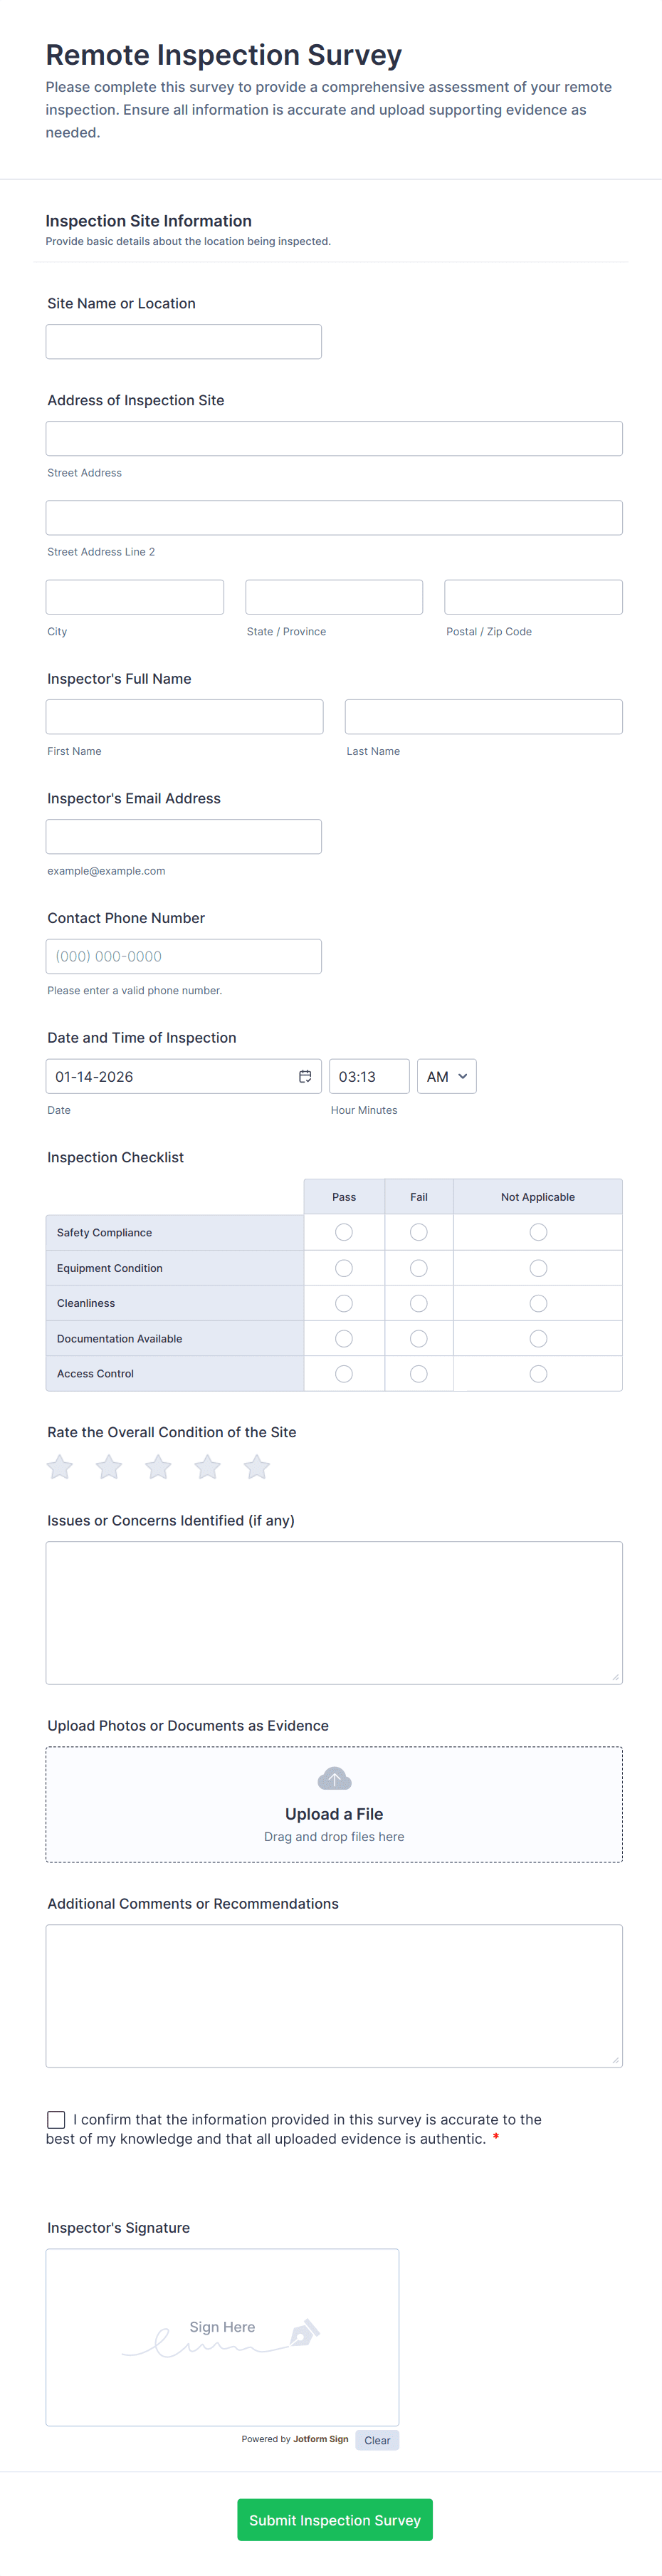Select Not Applicable for Cleanliness
662x2576 pixels.
(x=538, y=1302)
